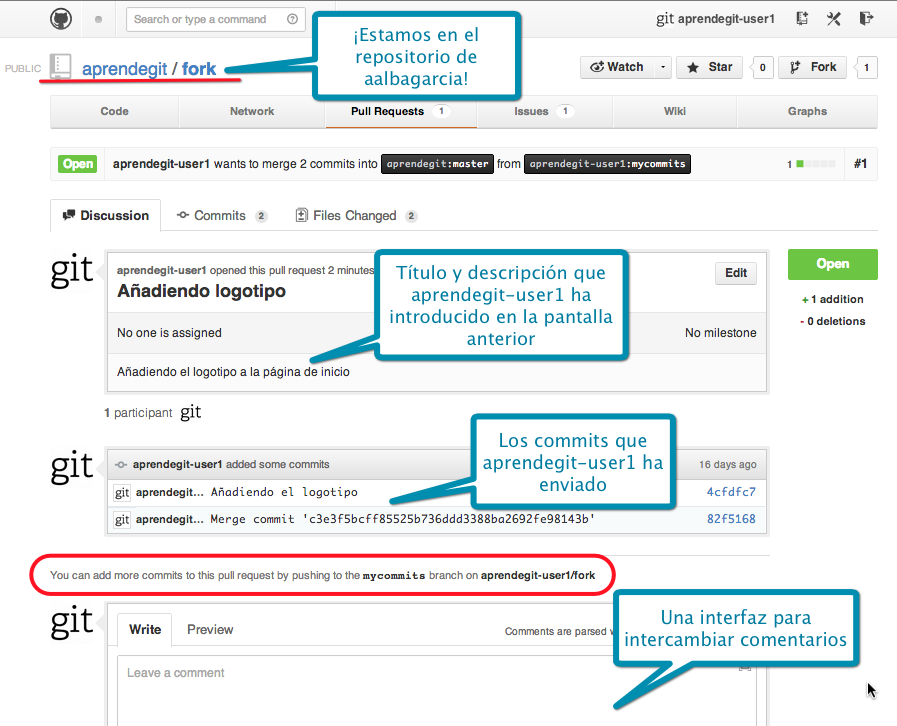
Task: Click the GitHub Octocat logo
Action: pos(61,18)
